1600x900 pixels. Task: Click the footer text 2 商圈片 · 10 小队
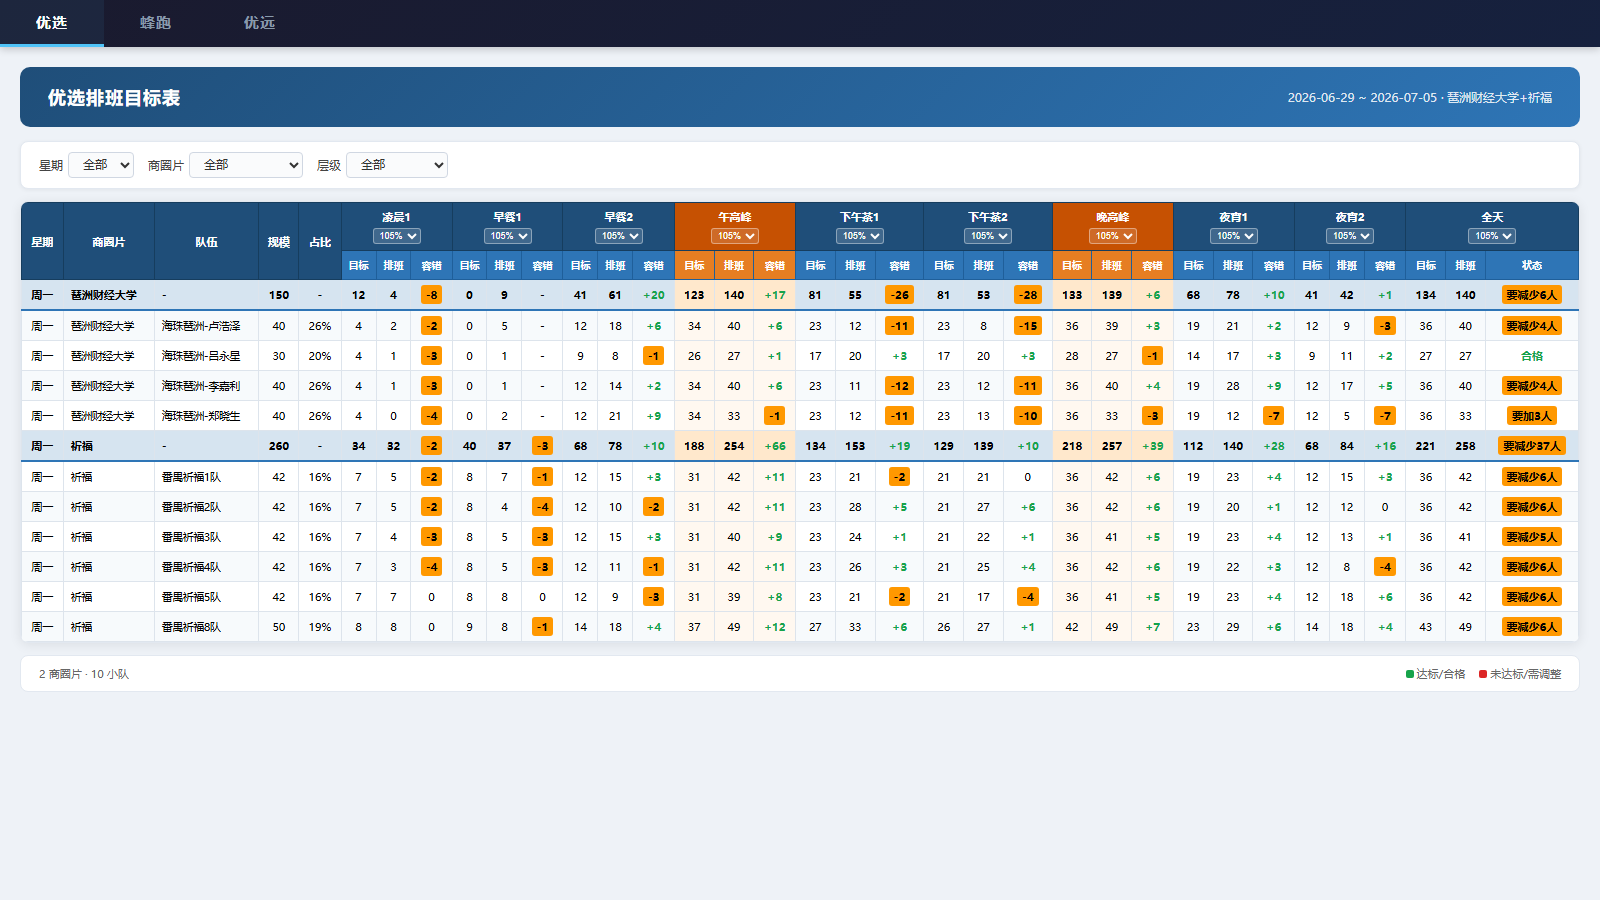pyautogui.click(x=84, y=674)
